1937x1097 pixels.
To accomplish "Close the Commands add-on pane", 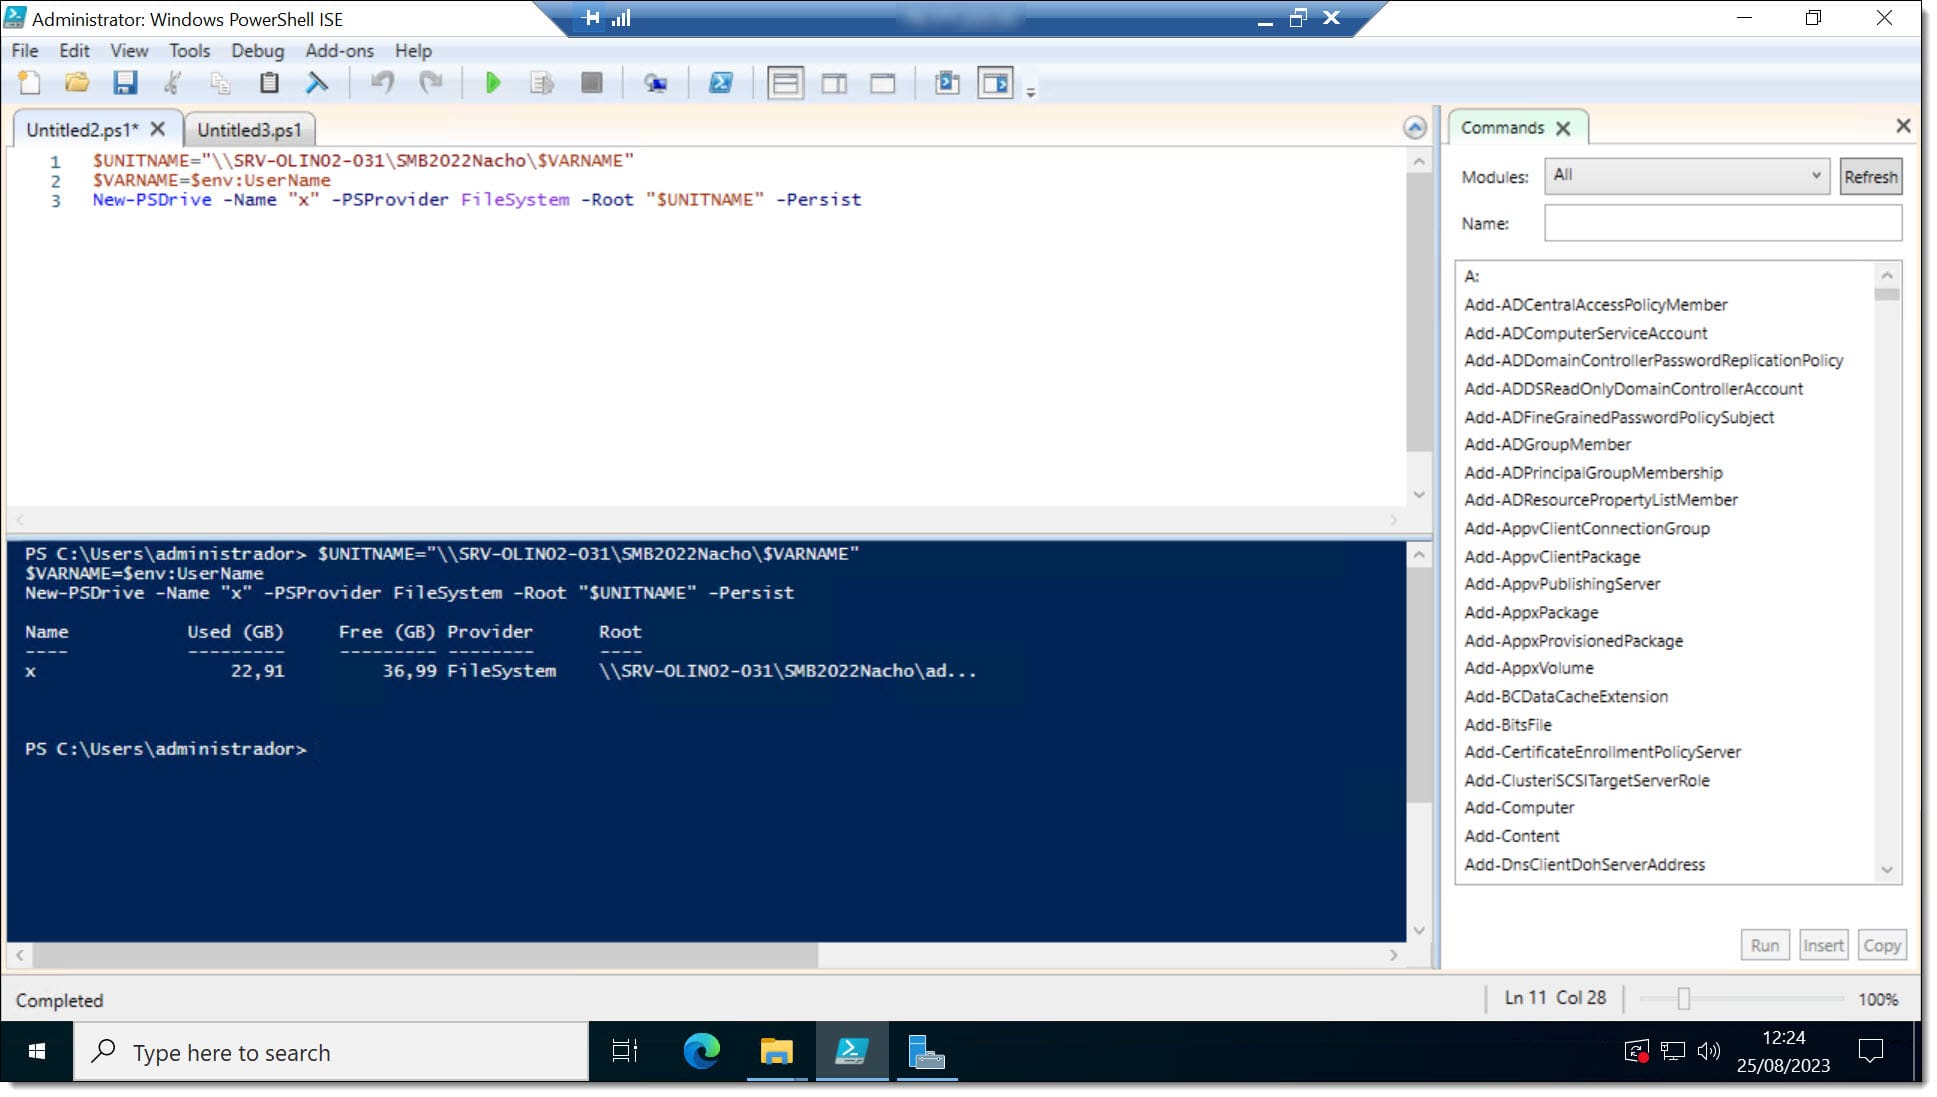I will pos(1903,126).
